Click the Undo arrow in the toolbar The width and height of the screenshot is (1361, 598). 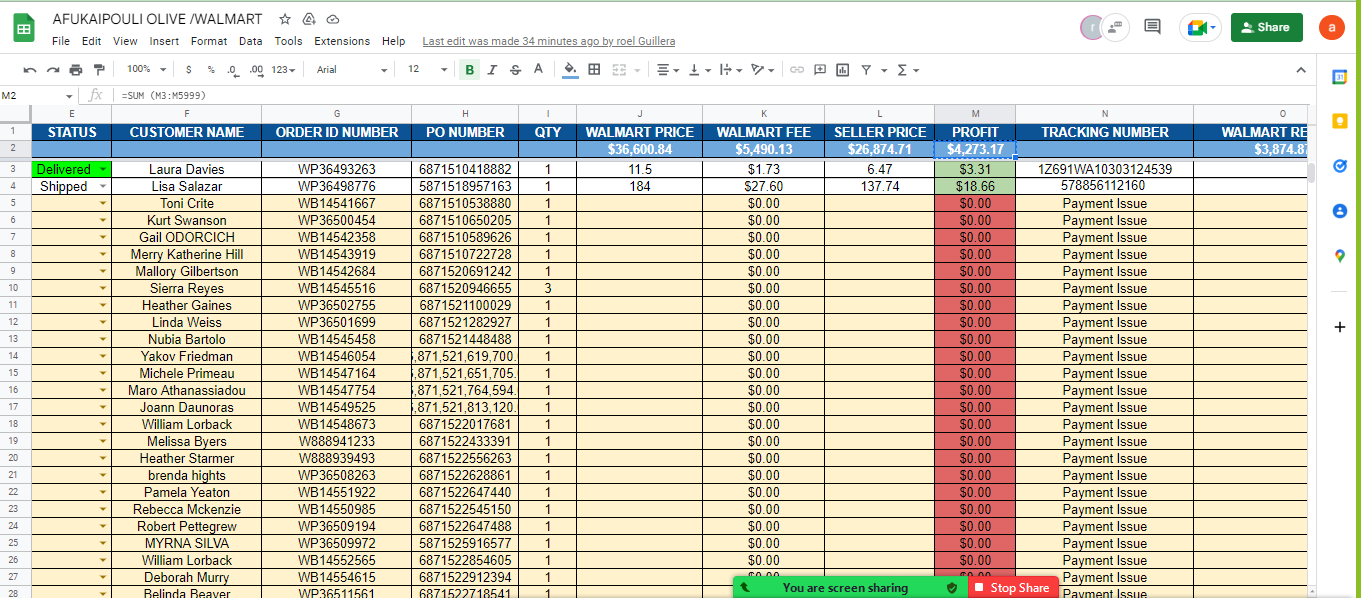click(30, 70)
